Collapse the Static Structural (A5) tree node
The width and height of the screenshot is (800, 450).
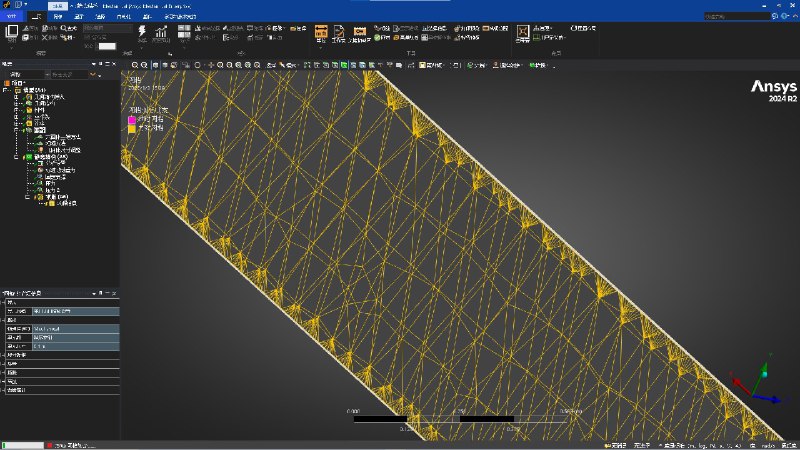pos(16,157)
